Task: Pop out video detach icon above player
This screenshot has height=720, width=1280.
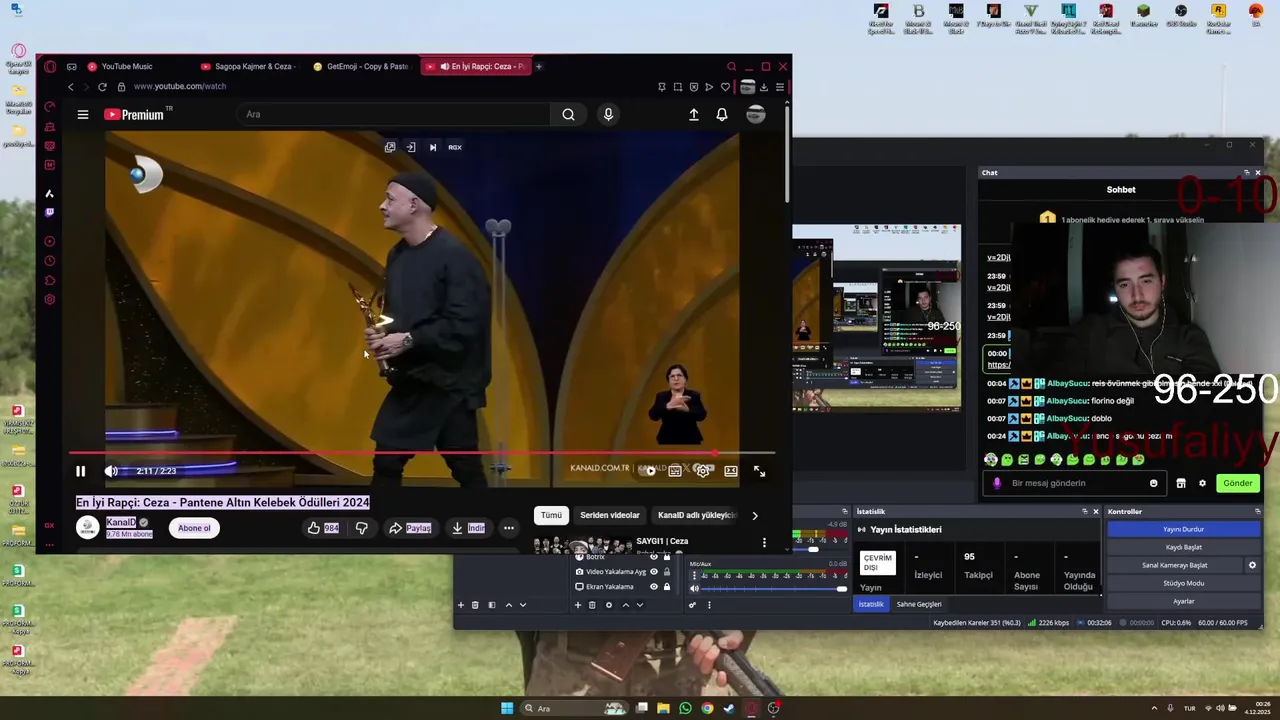Action: tap(390, 147)
